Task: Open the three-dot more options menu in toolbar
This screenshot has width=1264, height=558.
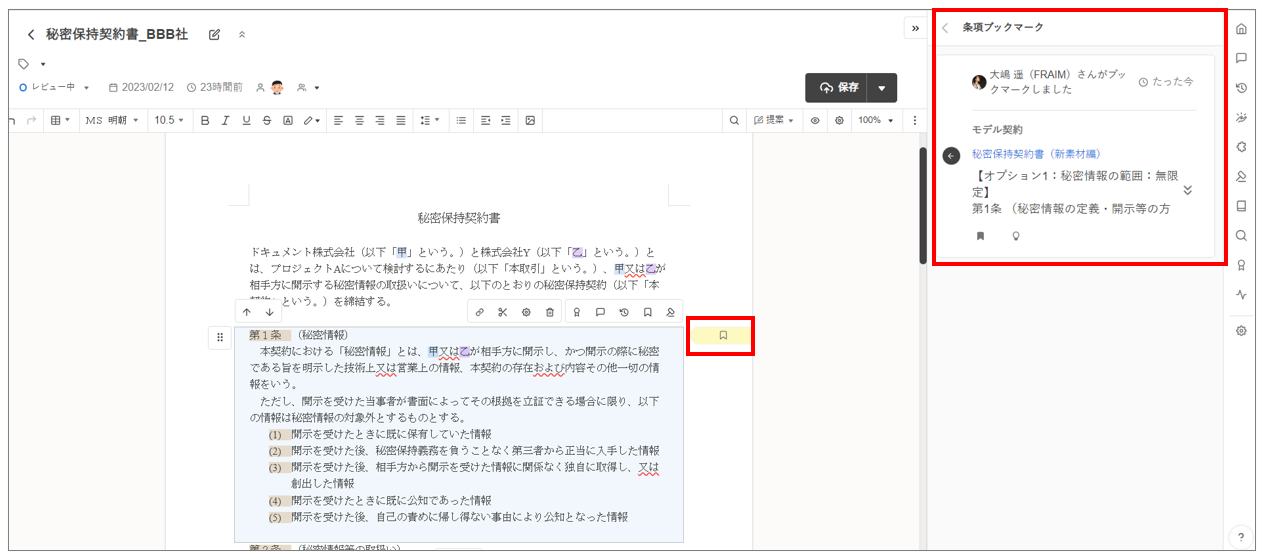Action: [x=914, y=120]
